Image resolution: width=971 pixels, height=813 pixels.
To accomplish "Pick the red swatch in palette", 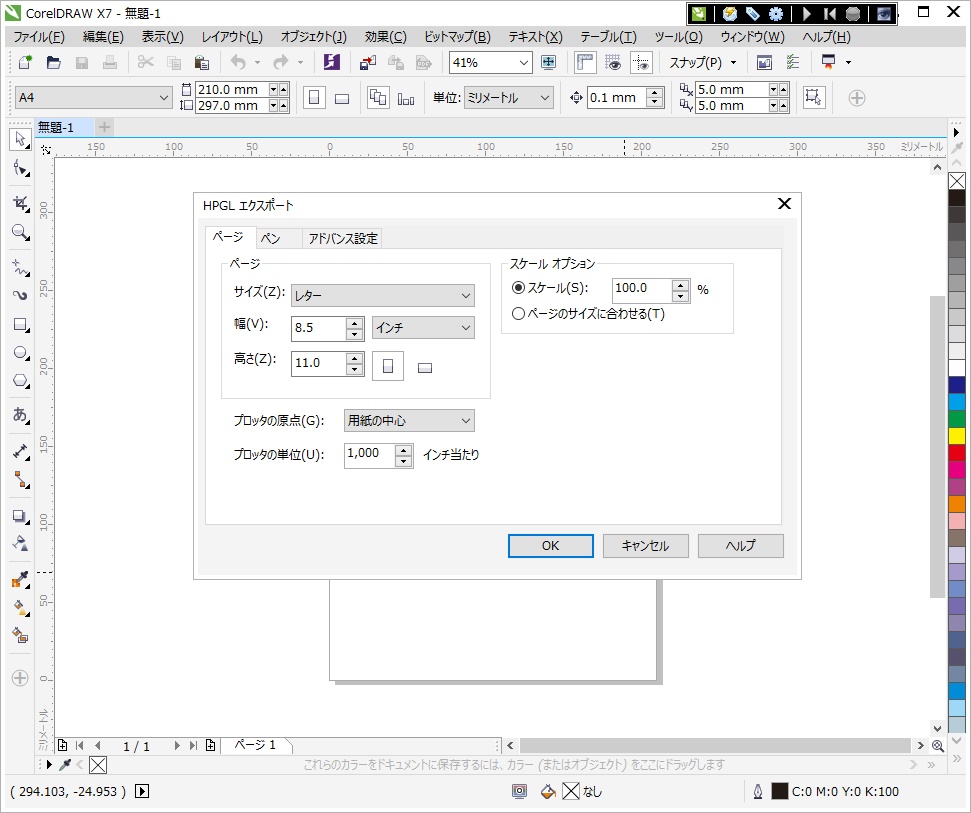I will coord(957,453).
